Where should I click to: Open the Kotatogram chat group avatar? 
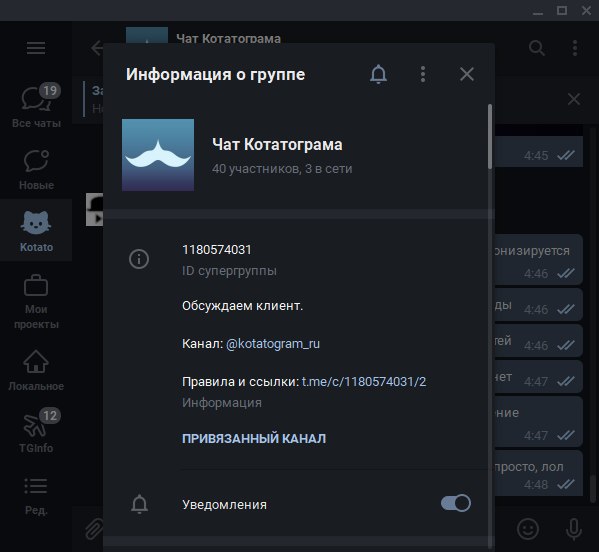(x=158, y=155)
